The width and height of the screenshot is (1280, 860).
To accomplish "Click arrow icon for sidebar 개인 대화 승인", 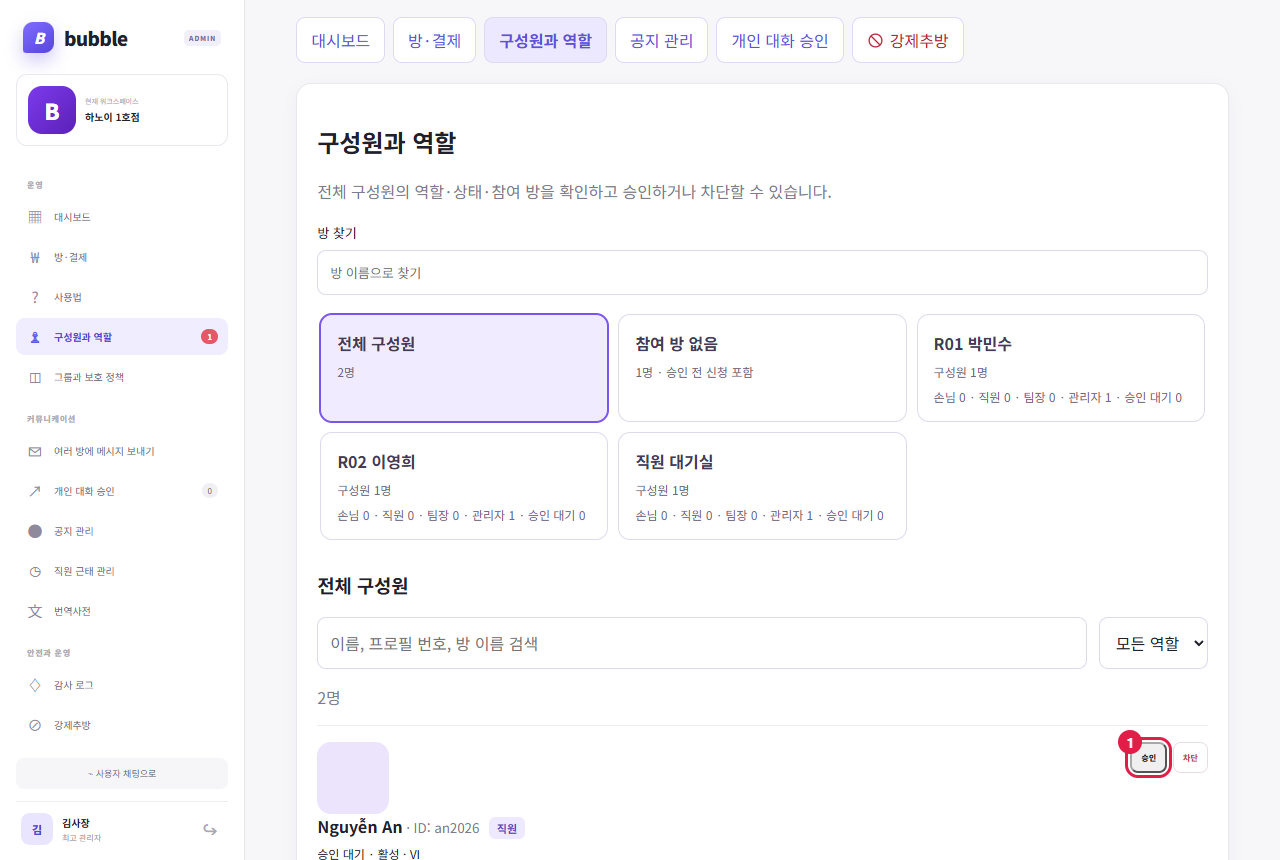I will (x=35, y=491).
